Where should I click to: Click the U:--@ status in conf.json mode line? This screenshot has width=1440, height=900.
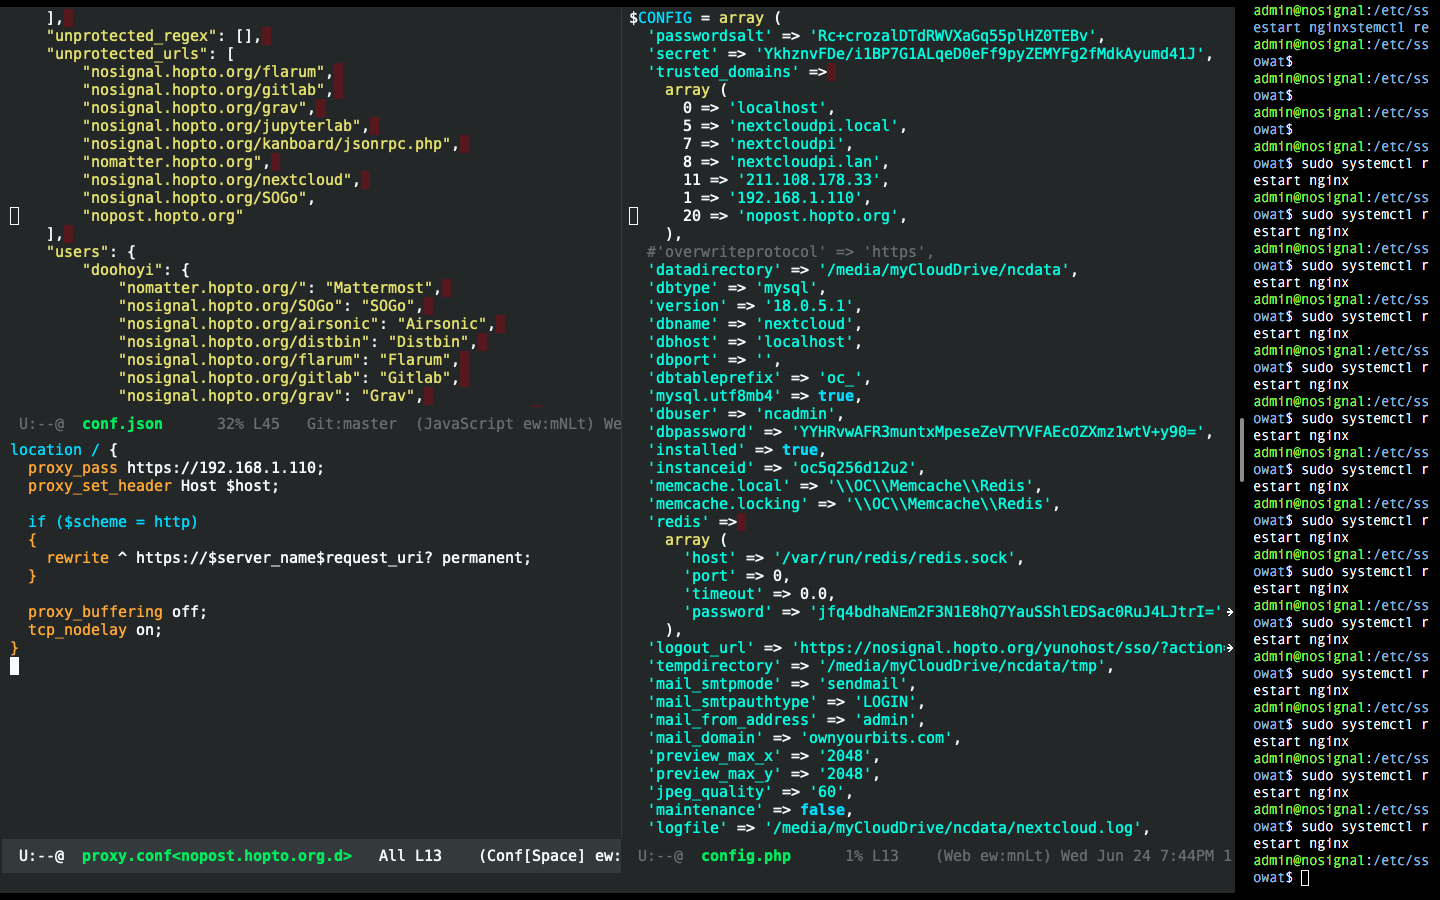pyautogui.click(x=41, y=424)
